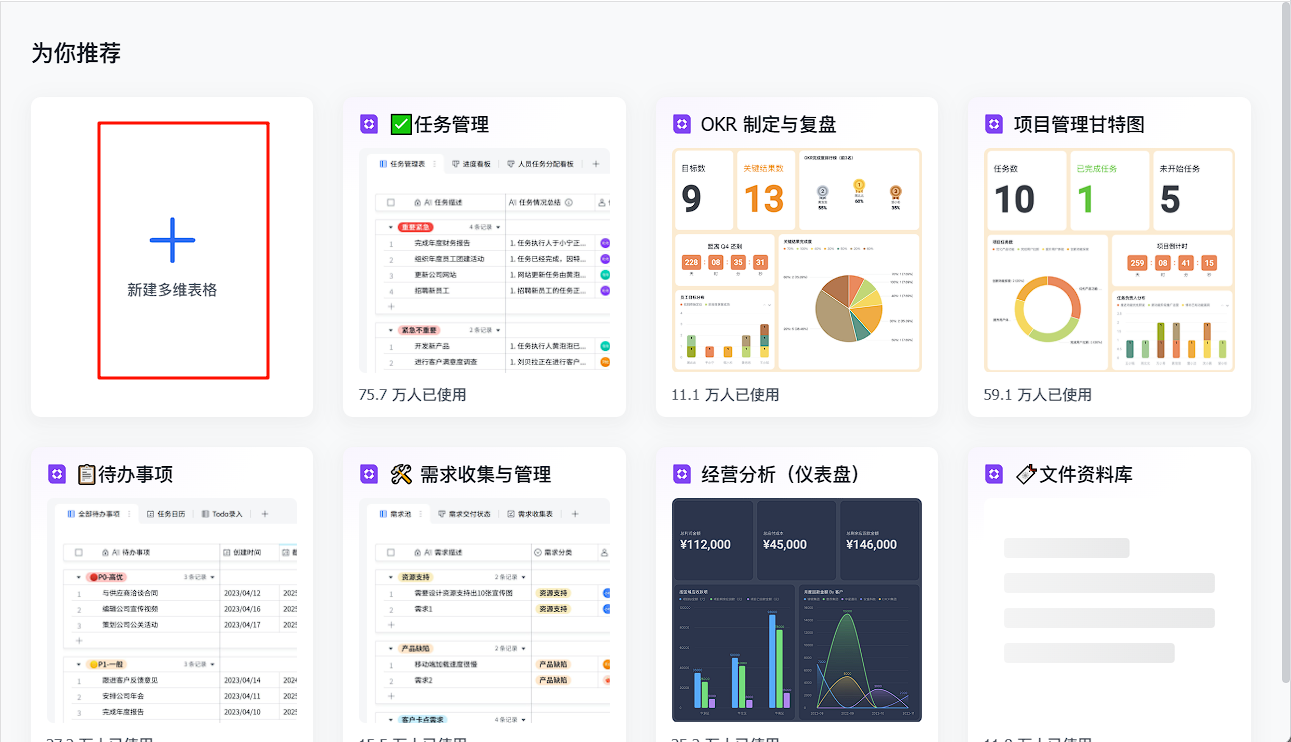Click the purple icon beside 经营分析（仪表盘）
This screenshot has height=742, width=1291.
click(682, 474)
